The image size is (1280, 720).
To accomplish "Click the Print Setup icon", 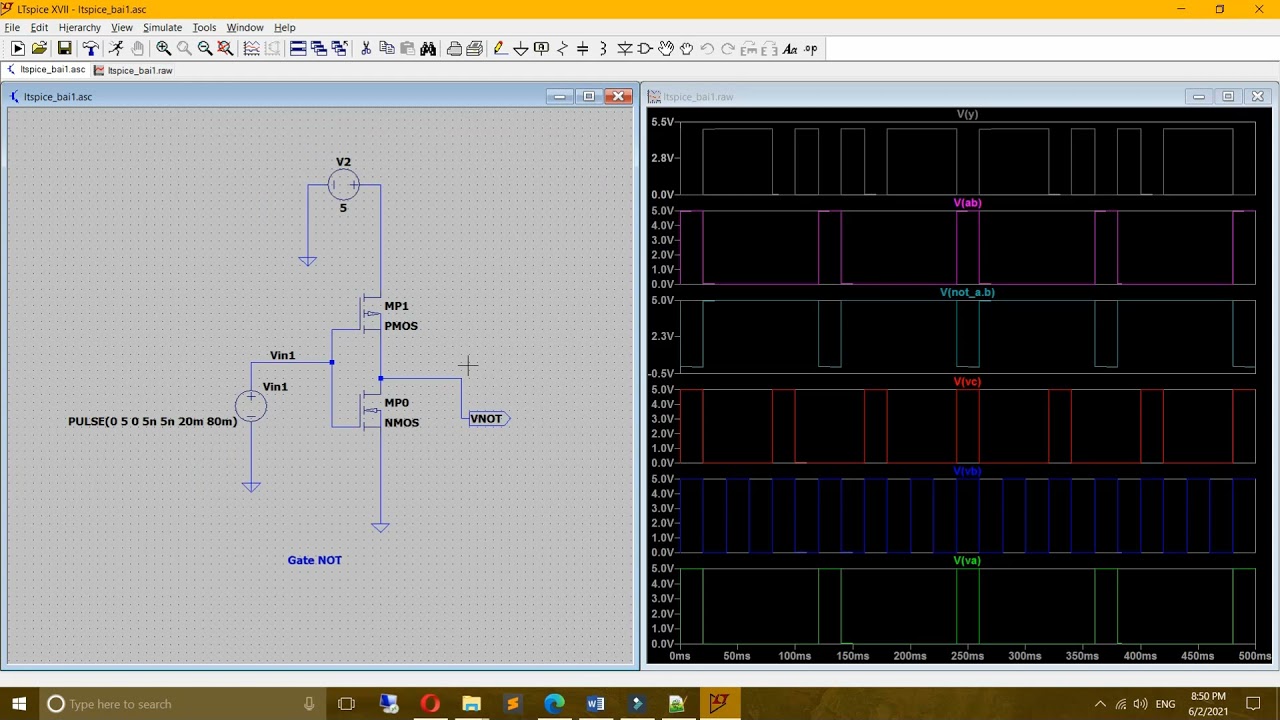I will tap(474, 49).
